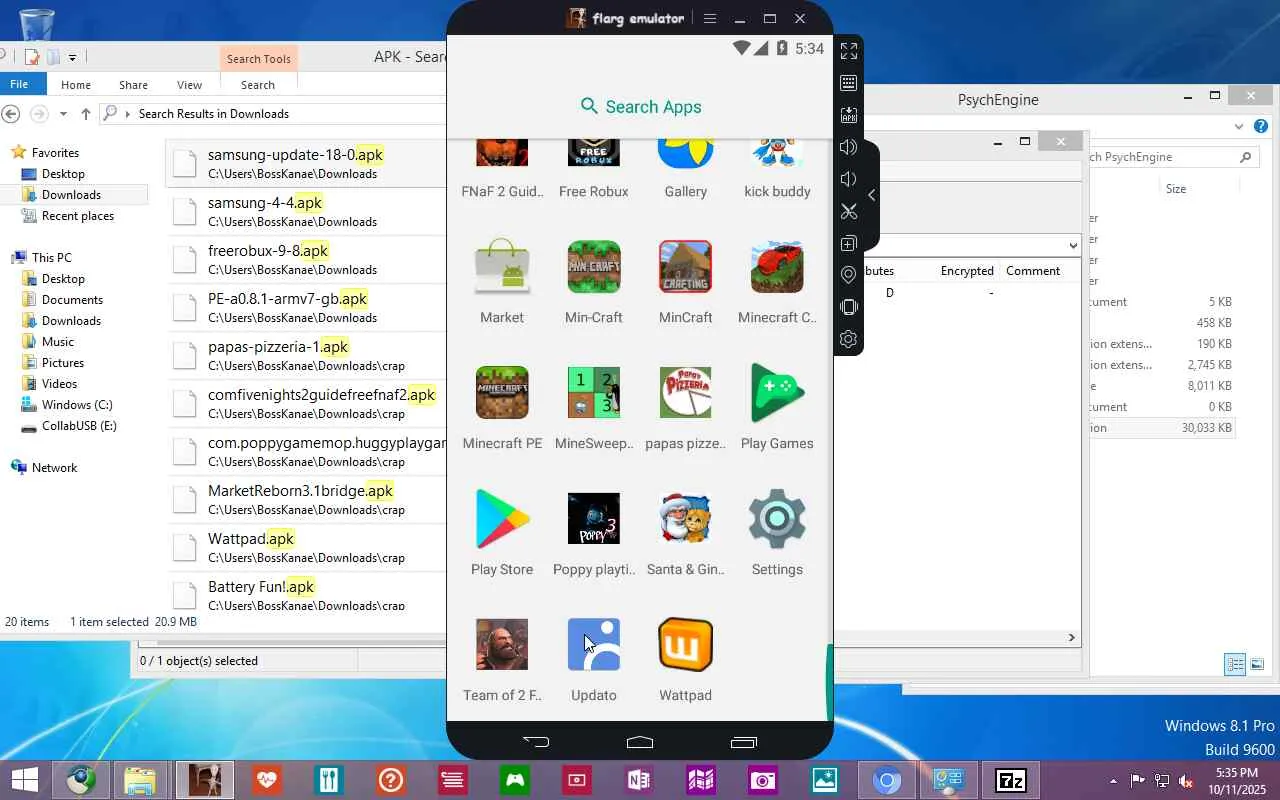The image size is (1280, 800).
Task: Expand the ribbon in PsychEngine window
Action: [1239, 127]
